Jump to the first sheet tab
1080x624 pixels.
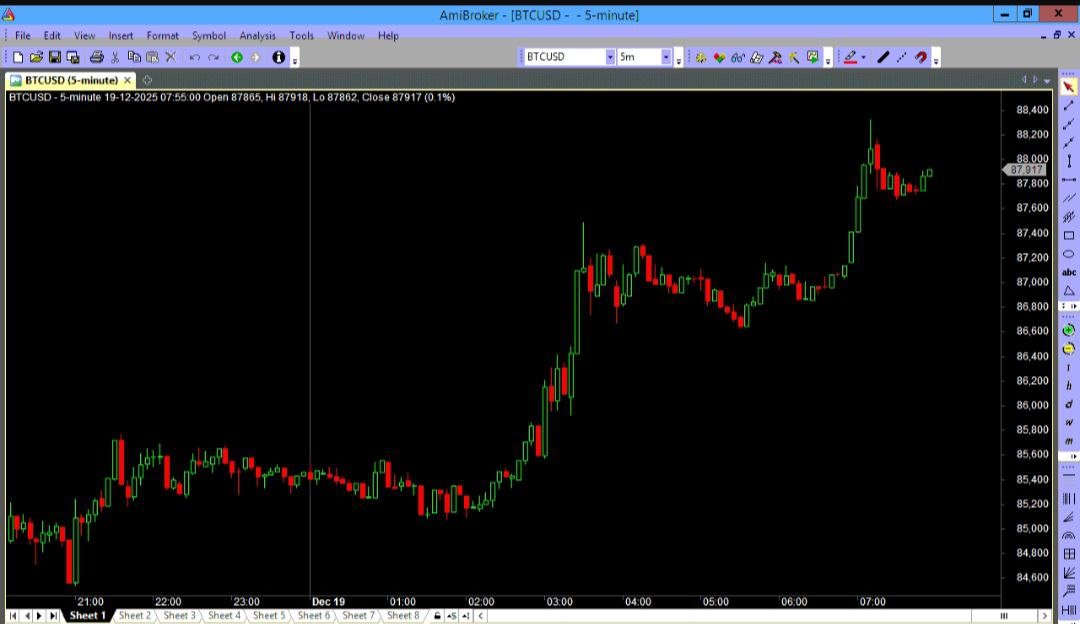click(13, 616)
